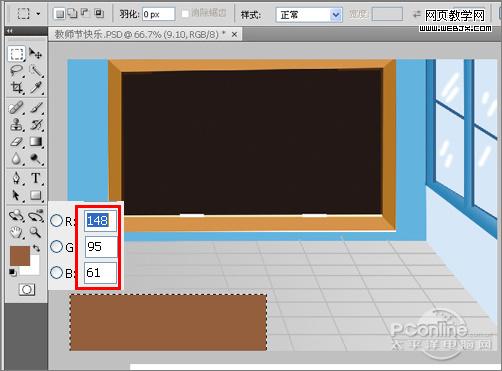Screen dimensions: 502x371
Task: Select the B radio button
Action: 56,273
